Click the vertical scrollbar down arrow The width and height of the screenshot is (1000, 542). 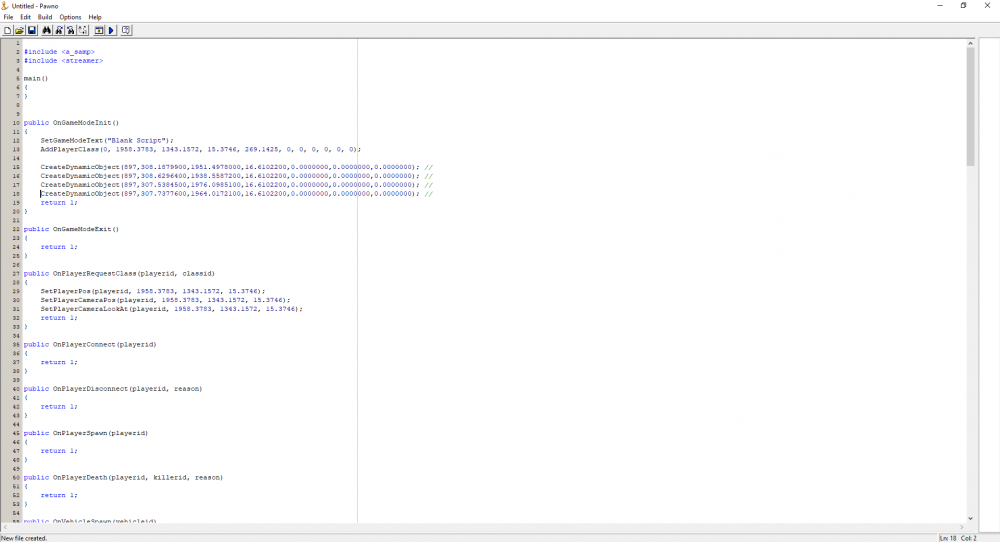[x=970, y=518]
